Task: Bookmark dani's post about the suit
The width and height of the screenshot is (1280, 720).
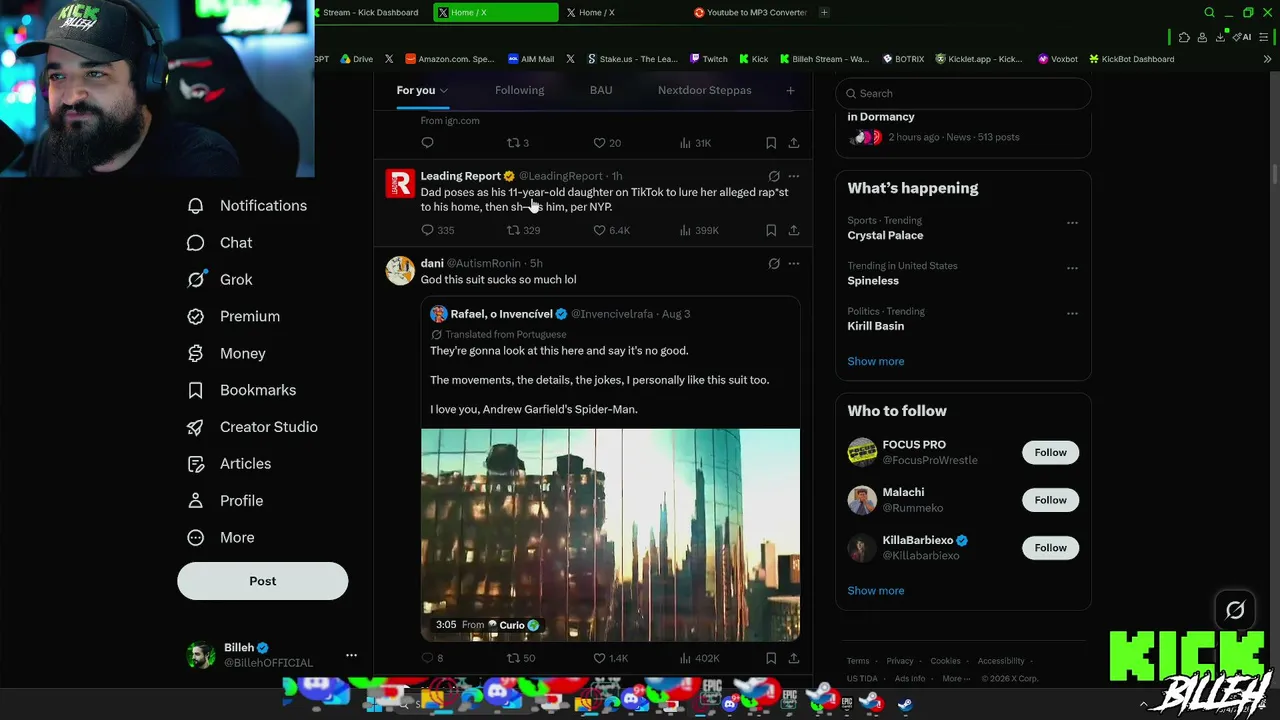Action: 771,658
